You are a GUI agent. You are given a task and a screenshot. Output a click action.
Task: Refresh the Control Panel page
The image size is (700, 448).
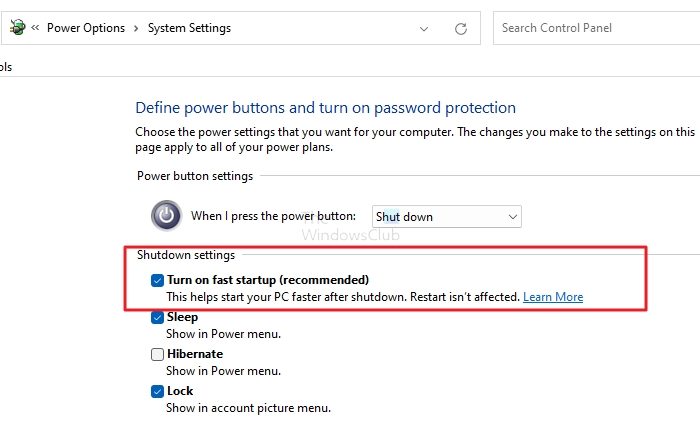coord(461,28)
